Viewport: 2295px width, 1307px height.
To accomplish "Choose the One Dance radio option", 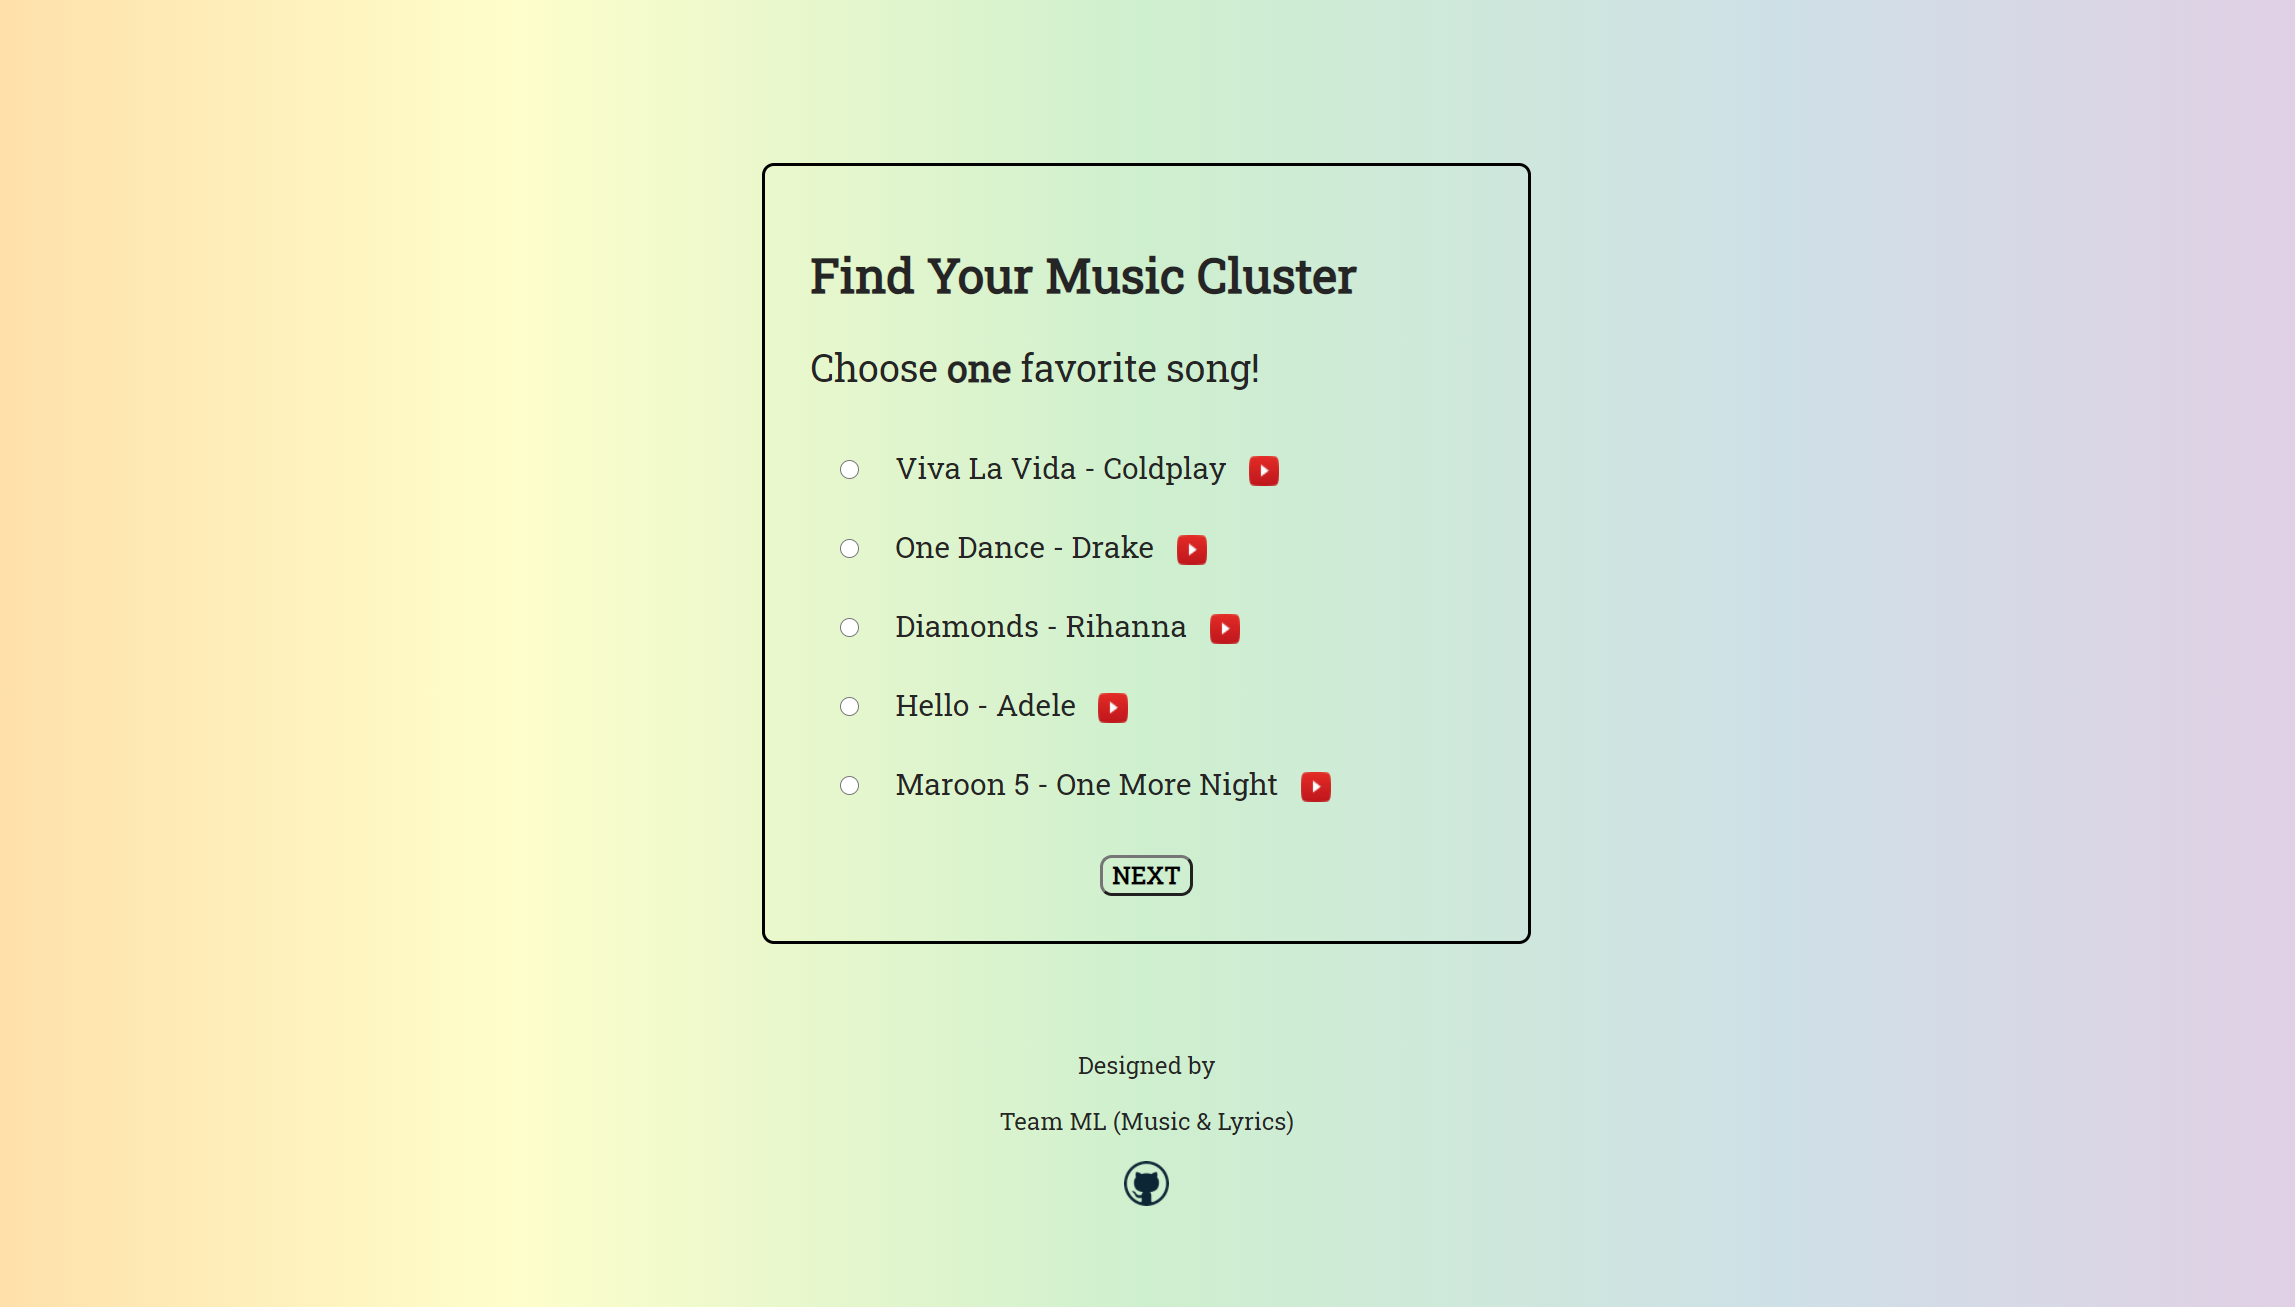I will coord(849,549).
